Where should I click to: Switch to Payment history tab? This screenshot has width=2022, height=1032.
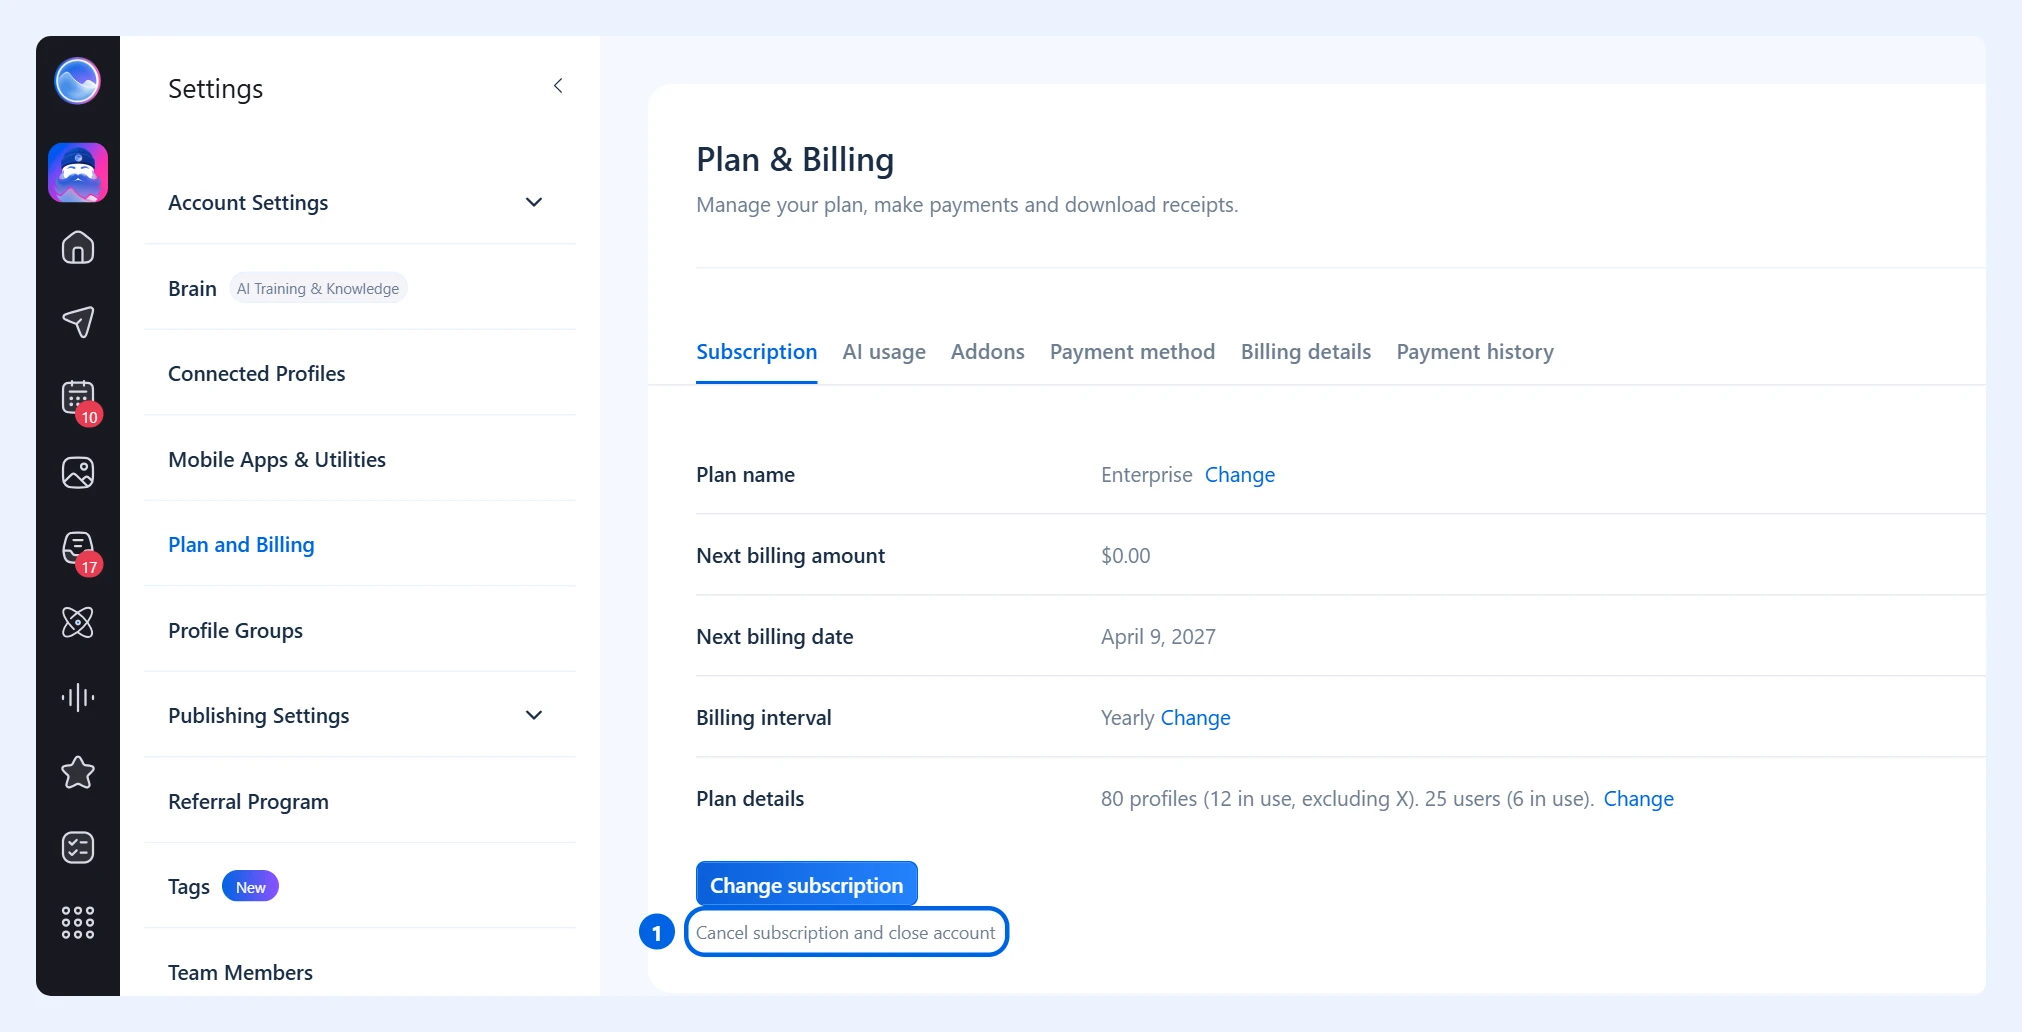pos(1475,352)
